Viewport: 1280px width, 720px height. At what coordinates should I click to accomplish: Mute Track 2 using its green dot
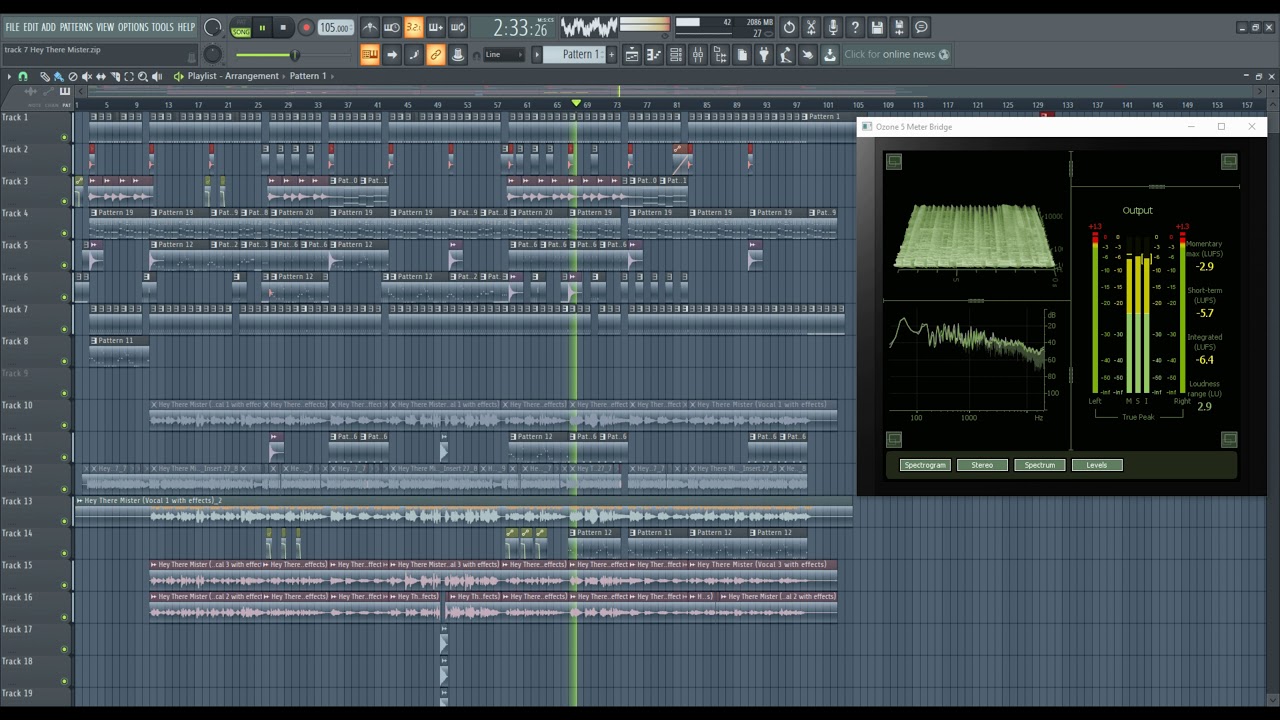point(65,169)
